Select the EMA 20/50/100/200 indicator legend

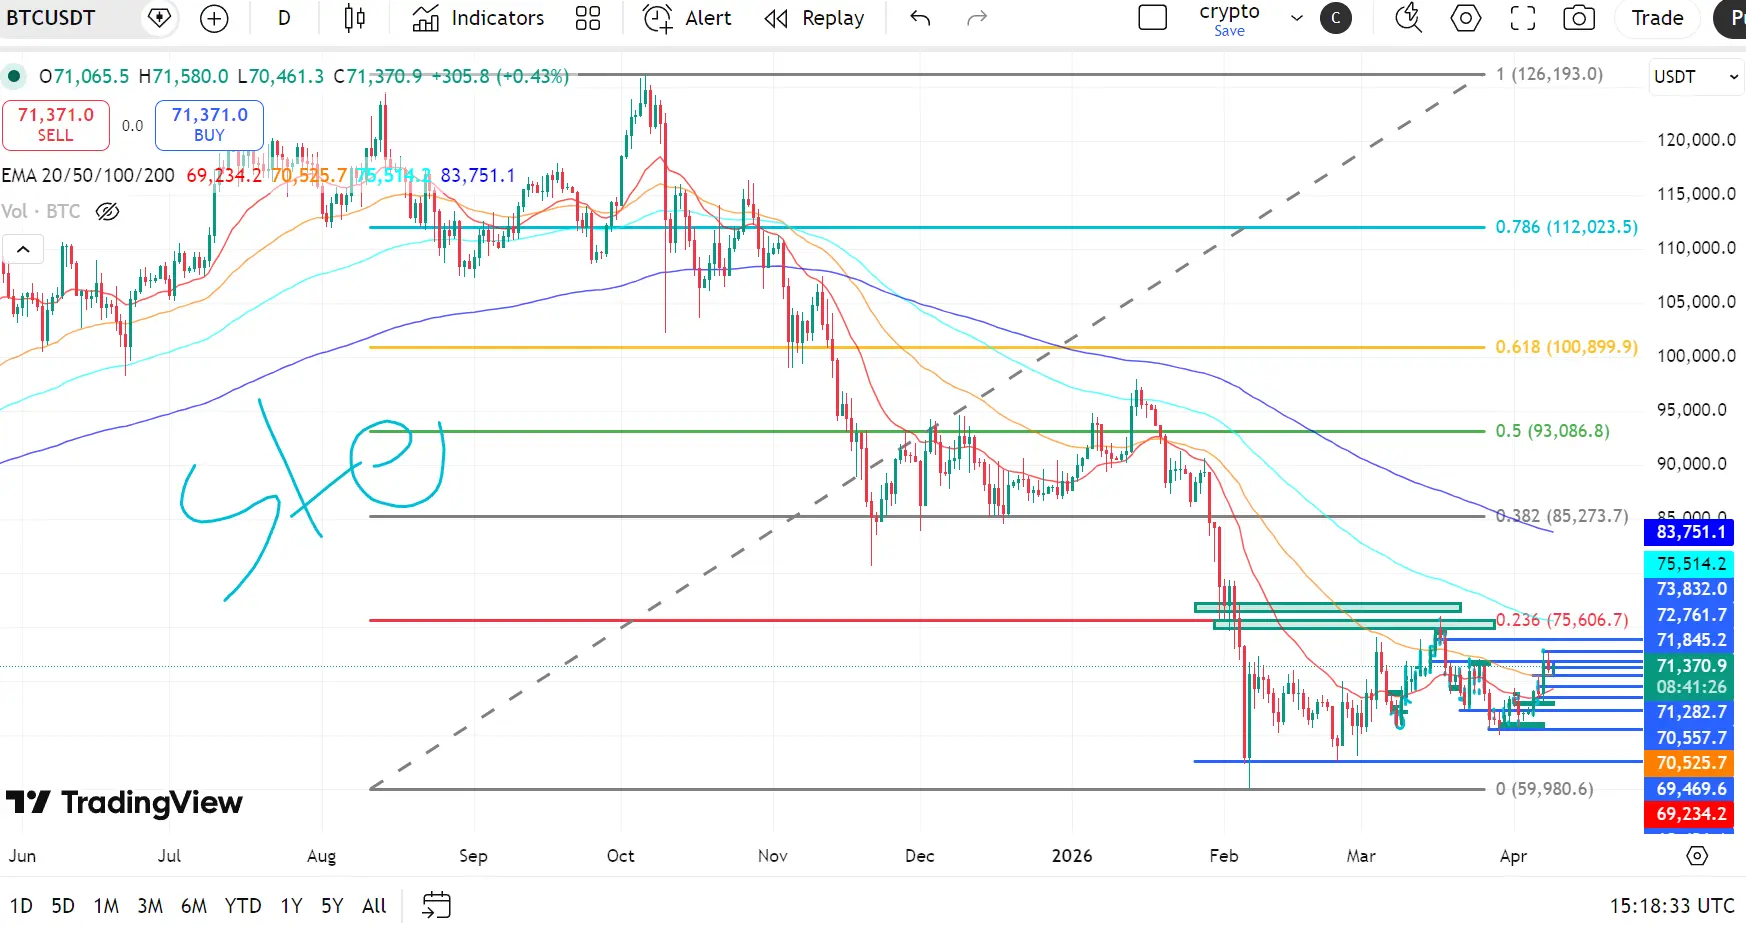(x=88, y=176)
